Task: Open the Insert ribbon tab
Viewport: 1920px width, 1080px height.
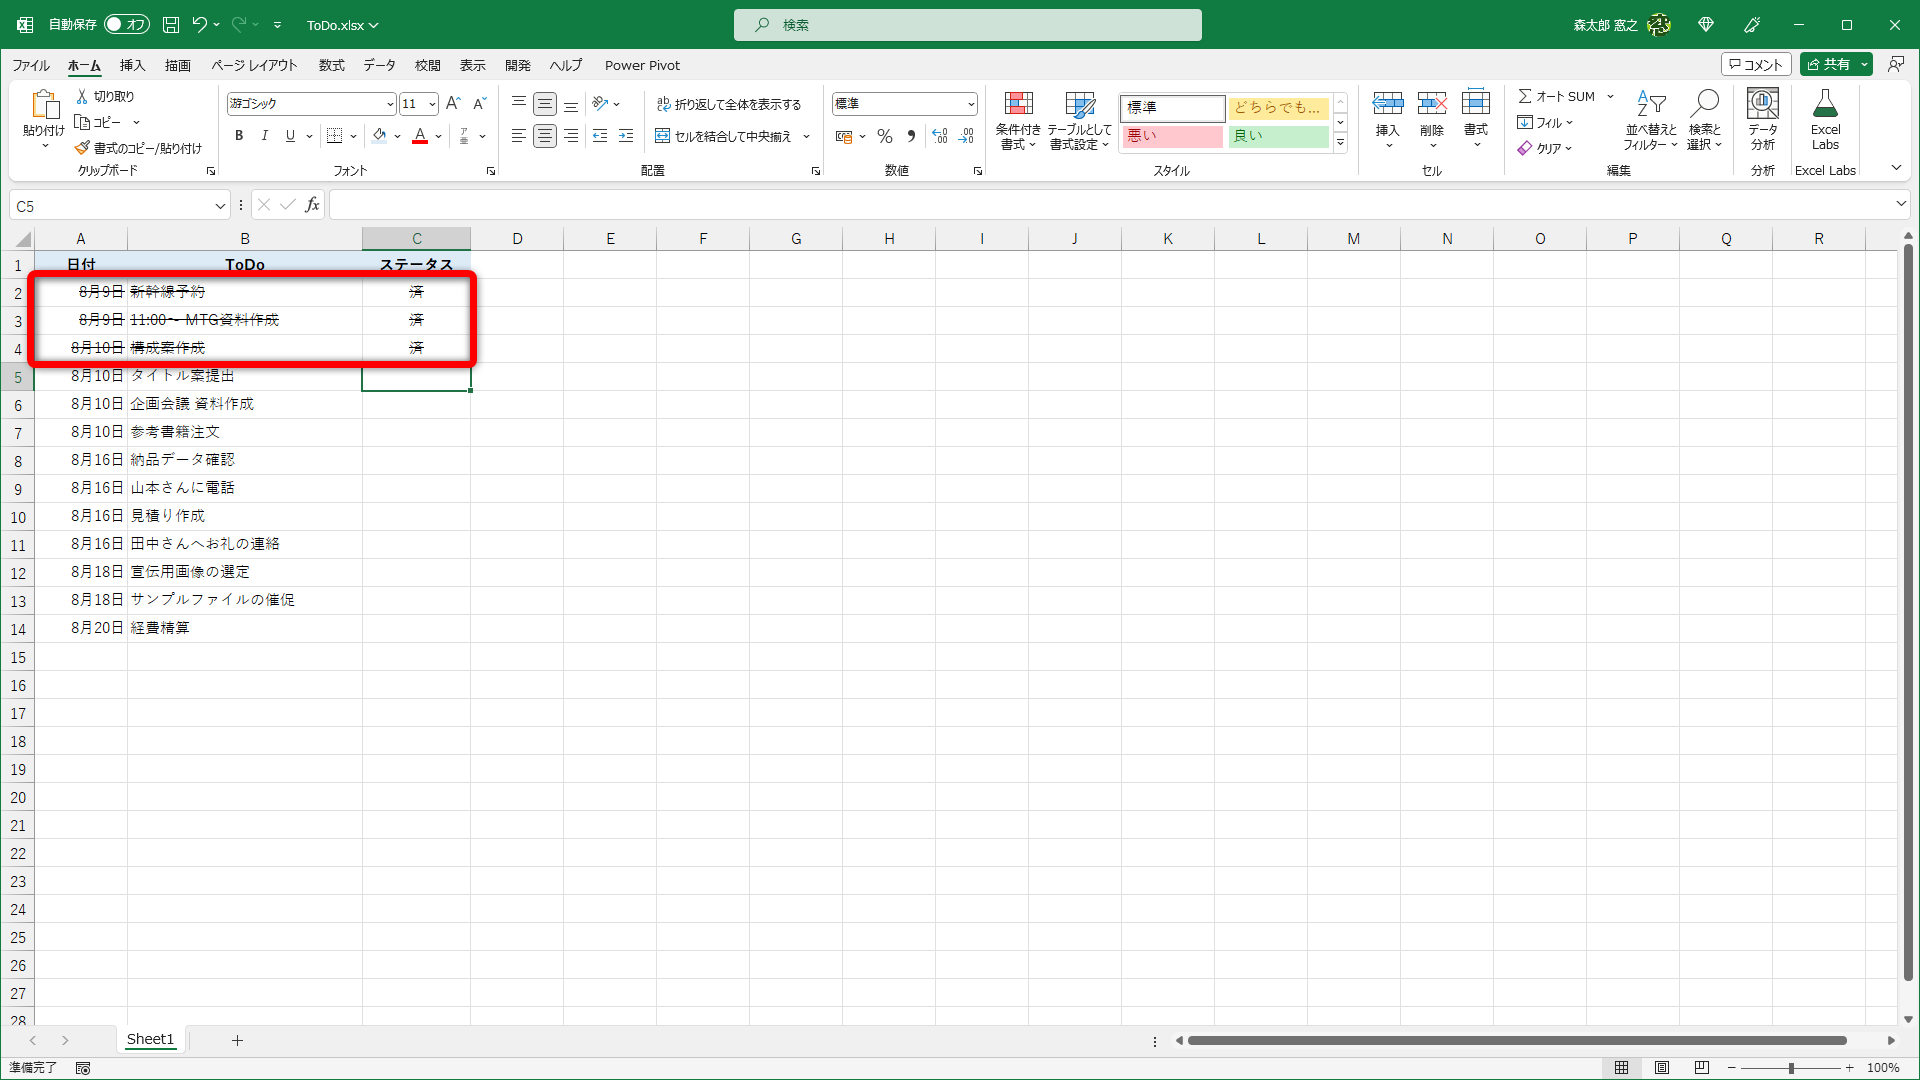Action: click(132, 65)
